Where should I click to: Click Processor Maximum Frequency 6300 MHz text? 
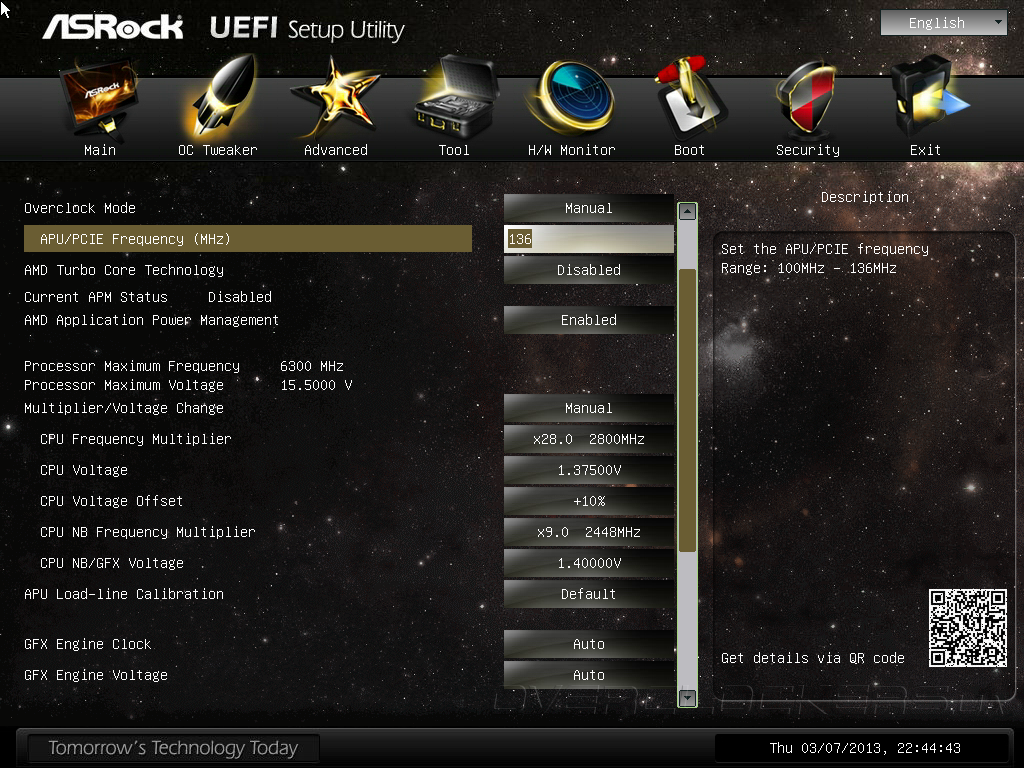[184, 366]
